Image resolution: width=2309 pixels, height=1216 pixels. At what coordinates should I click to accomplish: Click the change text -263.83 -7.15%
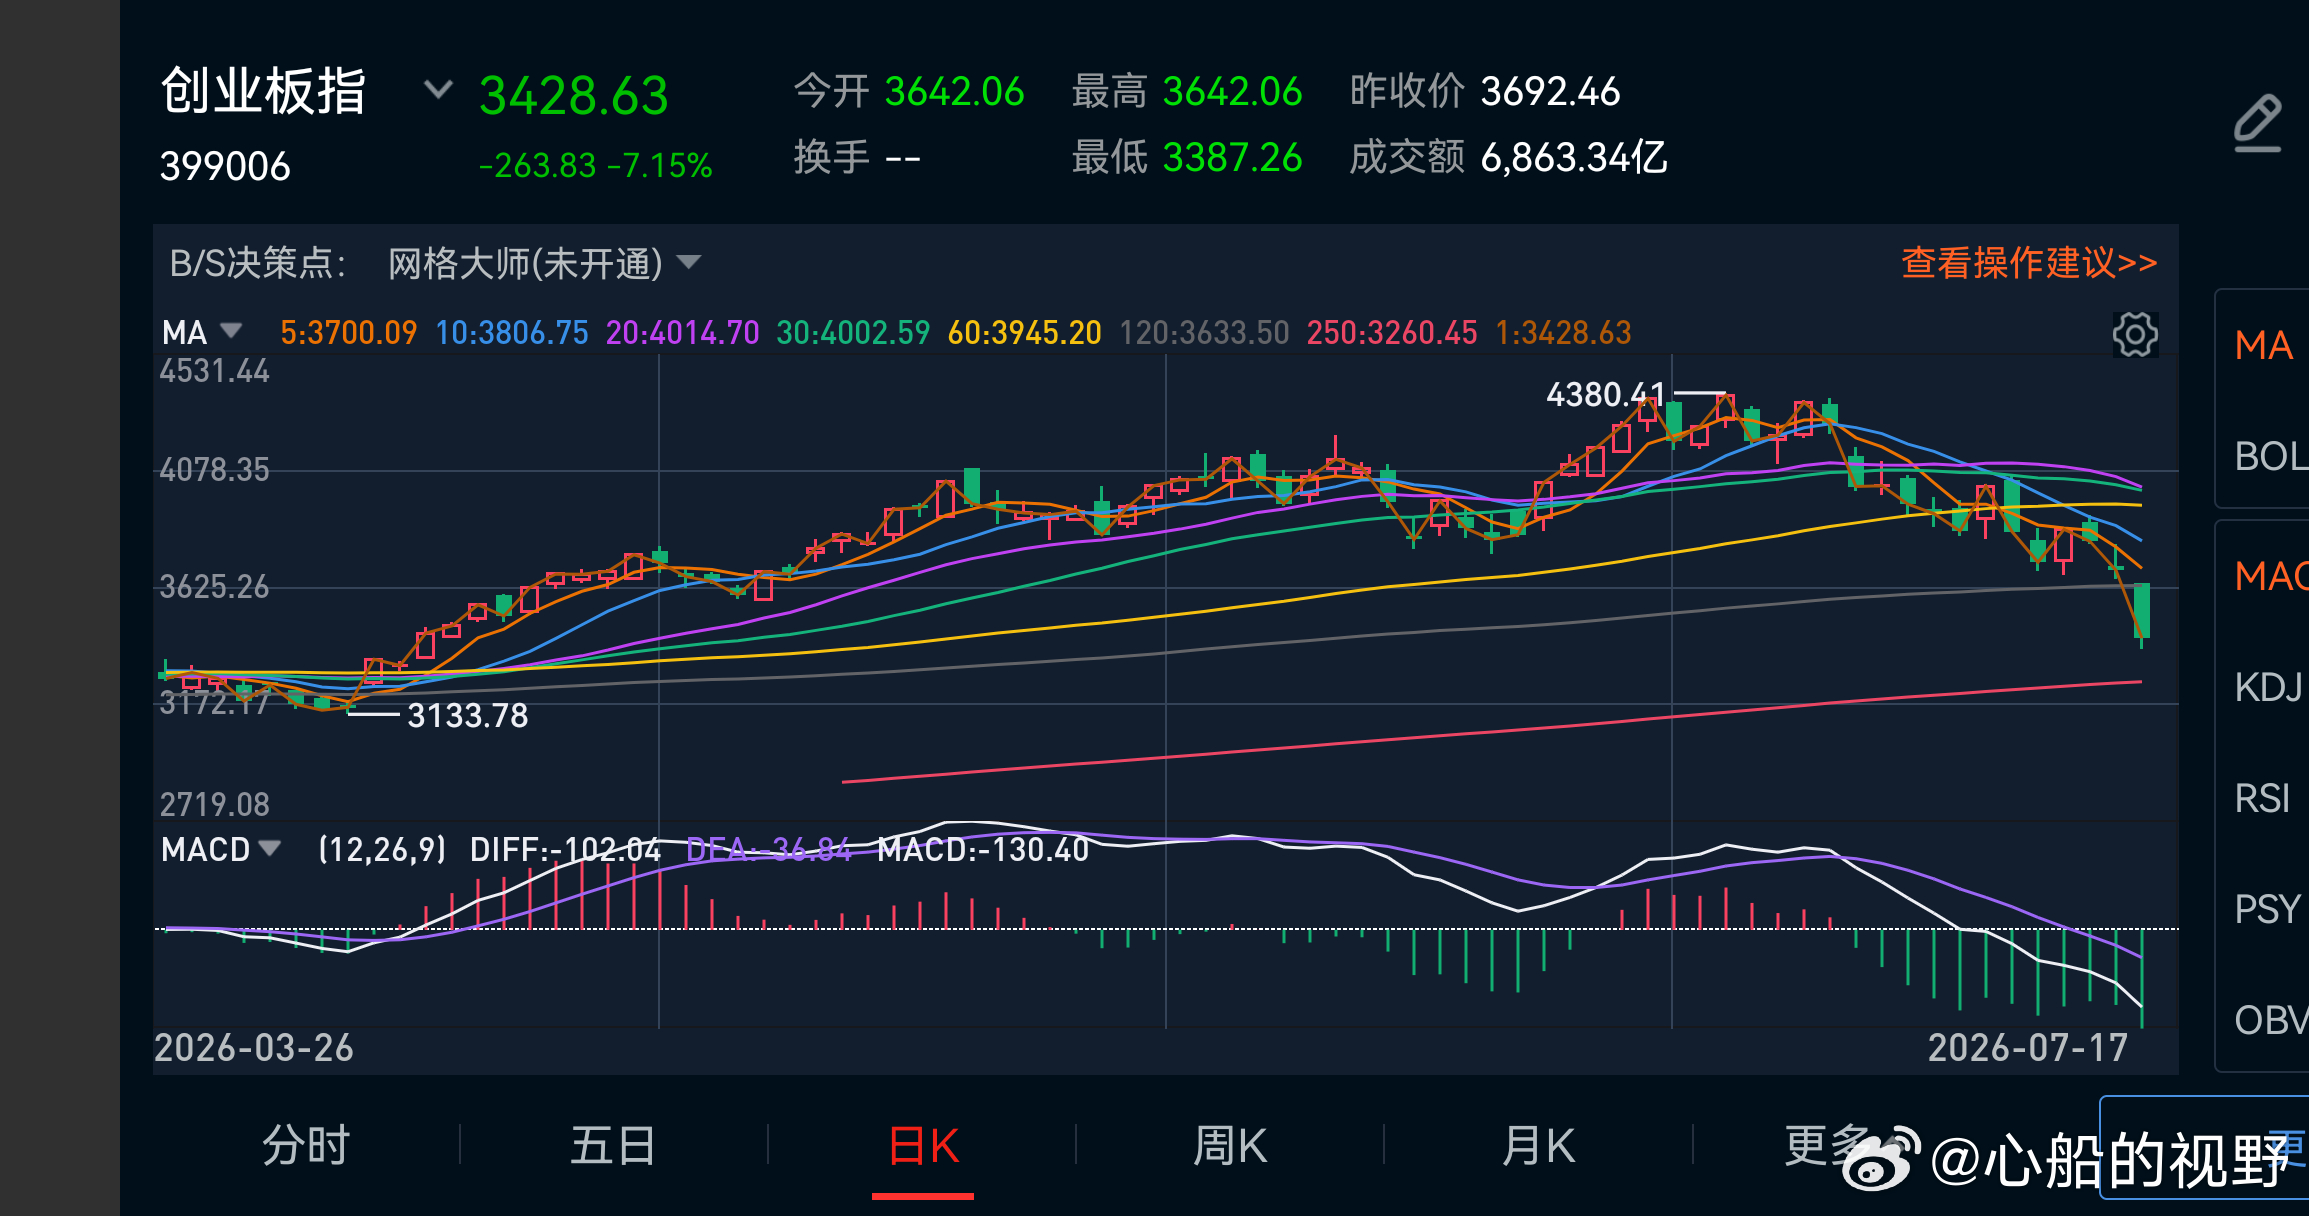tap(596, 166)
